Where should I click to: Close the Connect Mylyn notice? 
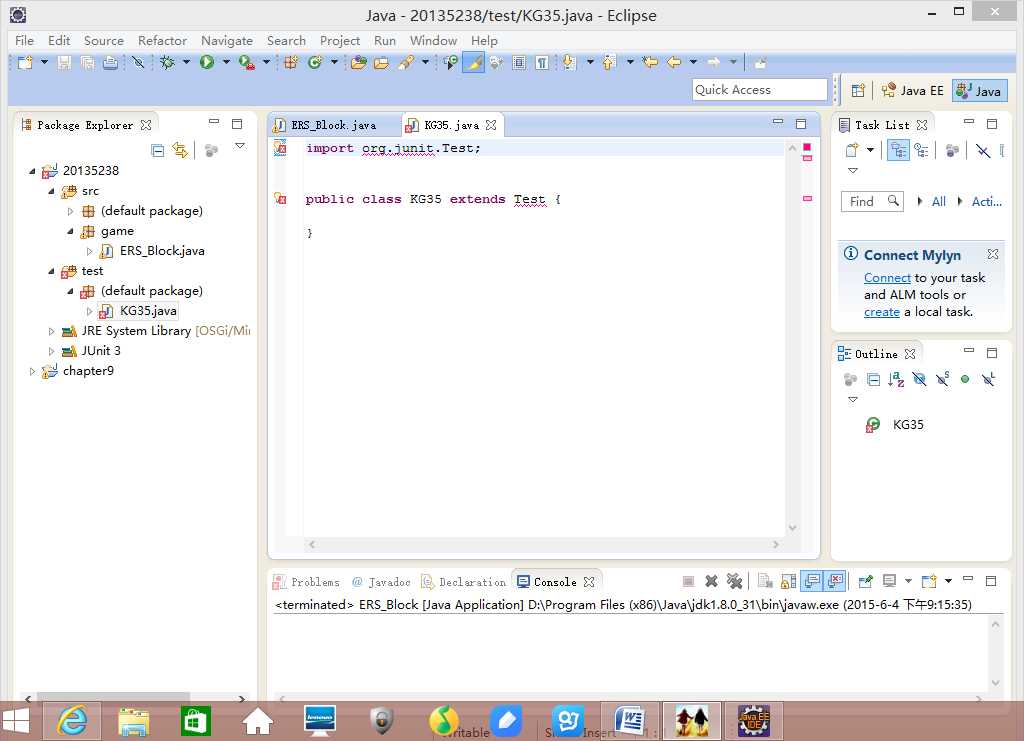(993, 254)
